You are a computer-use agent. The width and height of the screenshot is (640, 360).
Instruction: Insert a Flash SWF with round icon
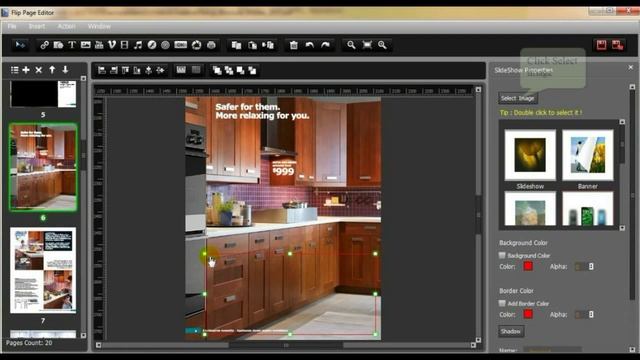coord(152,45)
